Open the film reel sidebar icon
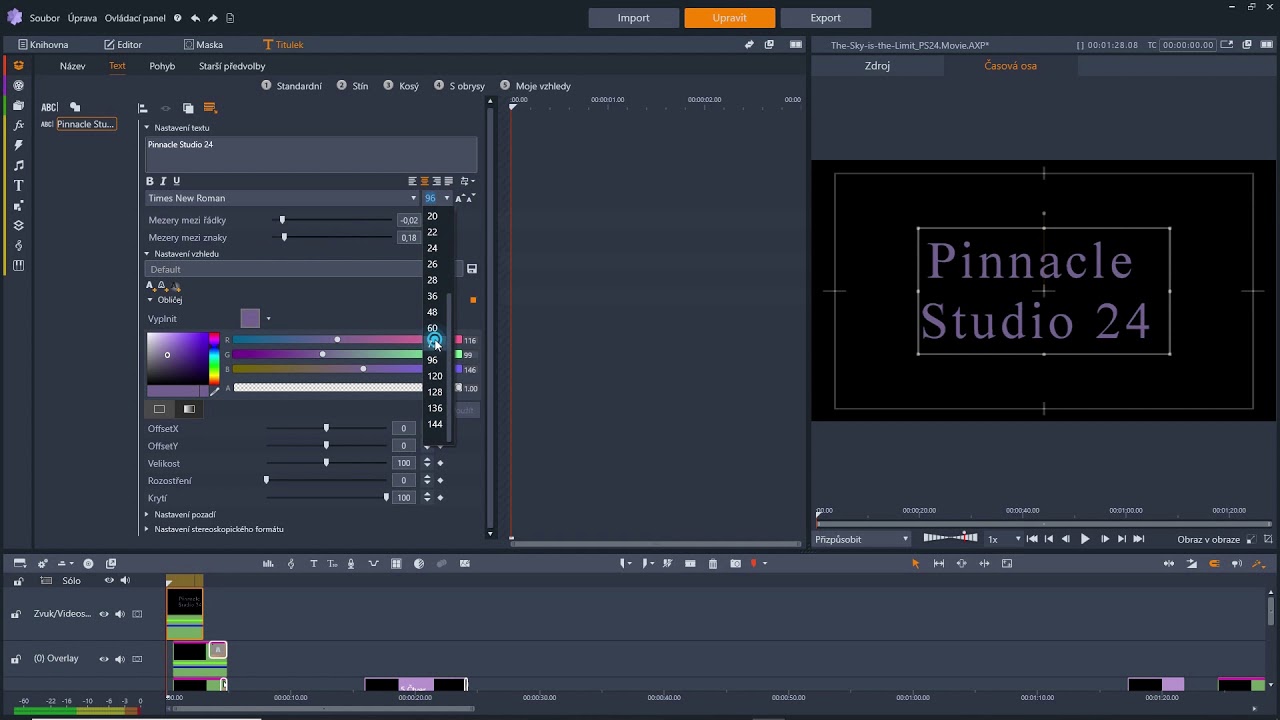1280x720 pixels. pyautogui.click(x=18, y=85)
